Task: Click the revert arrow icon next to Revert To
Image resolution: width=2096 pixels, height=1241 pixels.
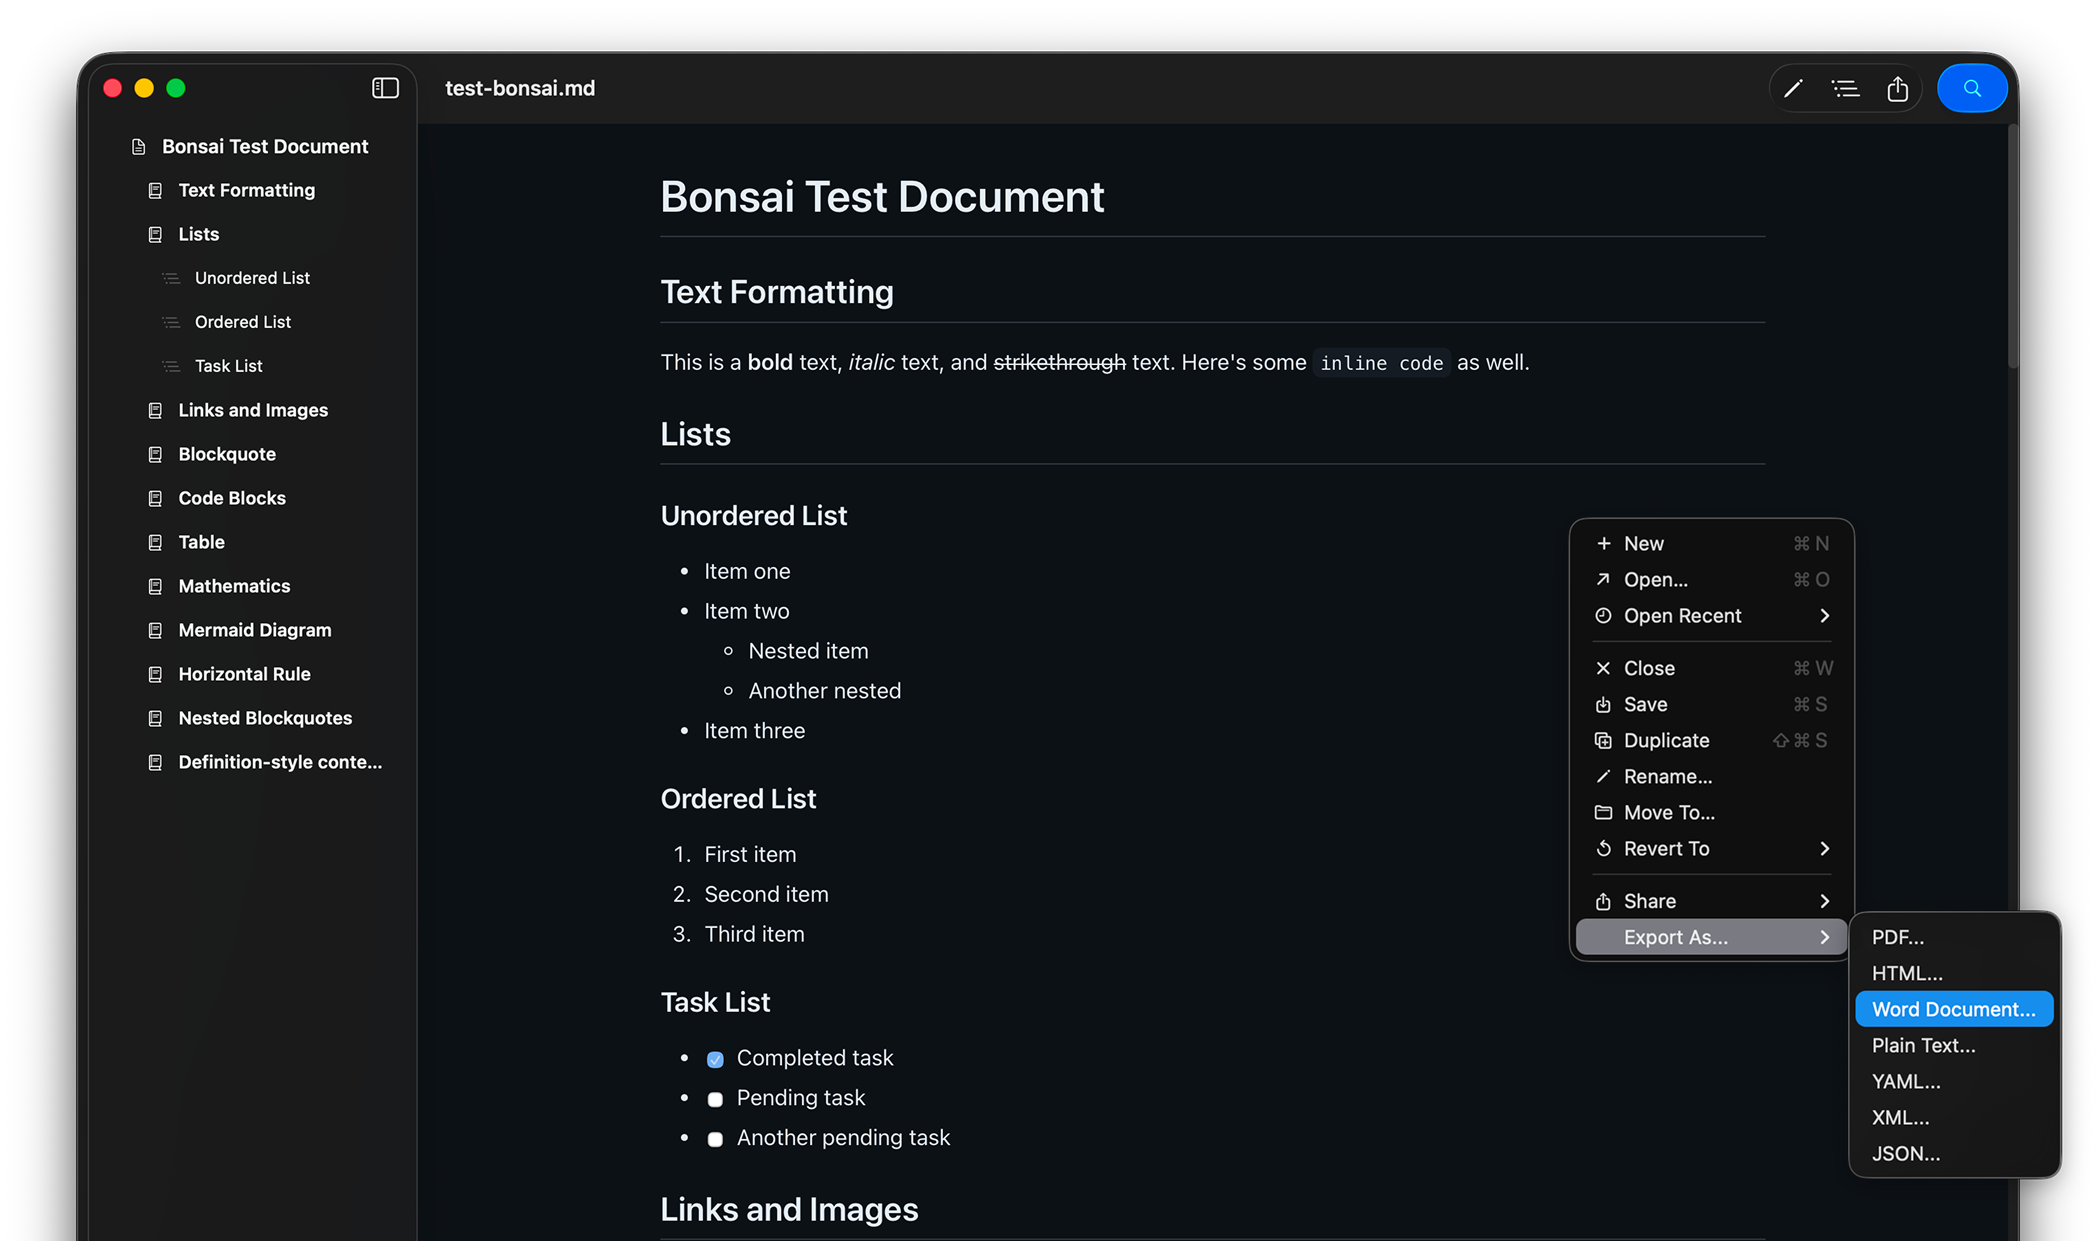Action: (x=1603, y=848)
